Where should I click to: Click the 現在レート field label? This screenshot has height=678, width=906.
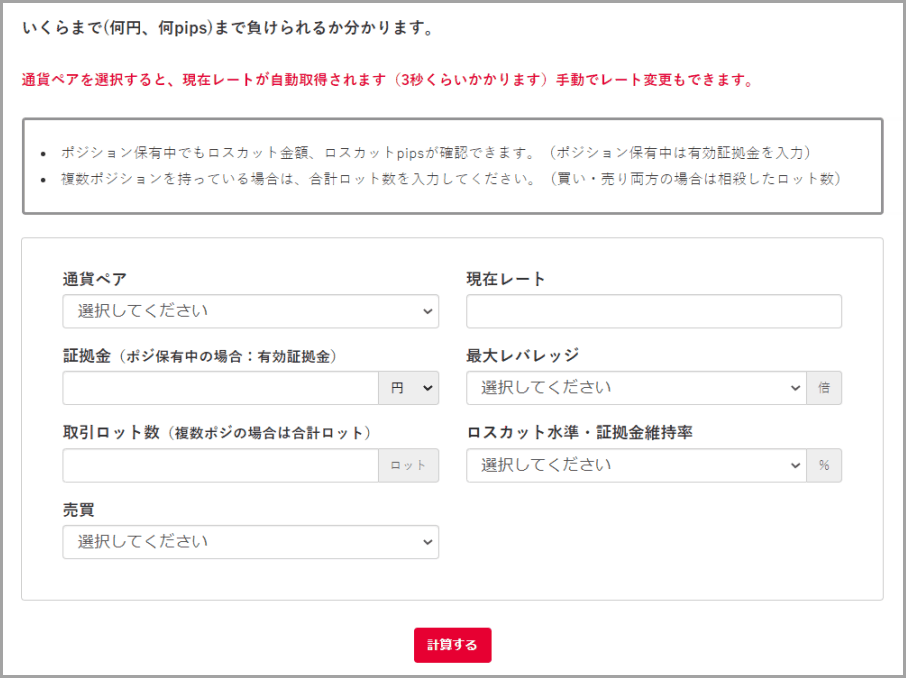pos(506,279)
